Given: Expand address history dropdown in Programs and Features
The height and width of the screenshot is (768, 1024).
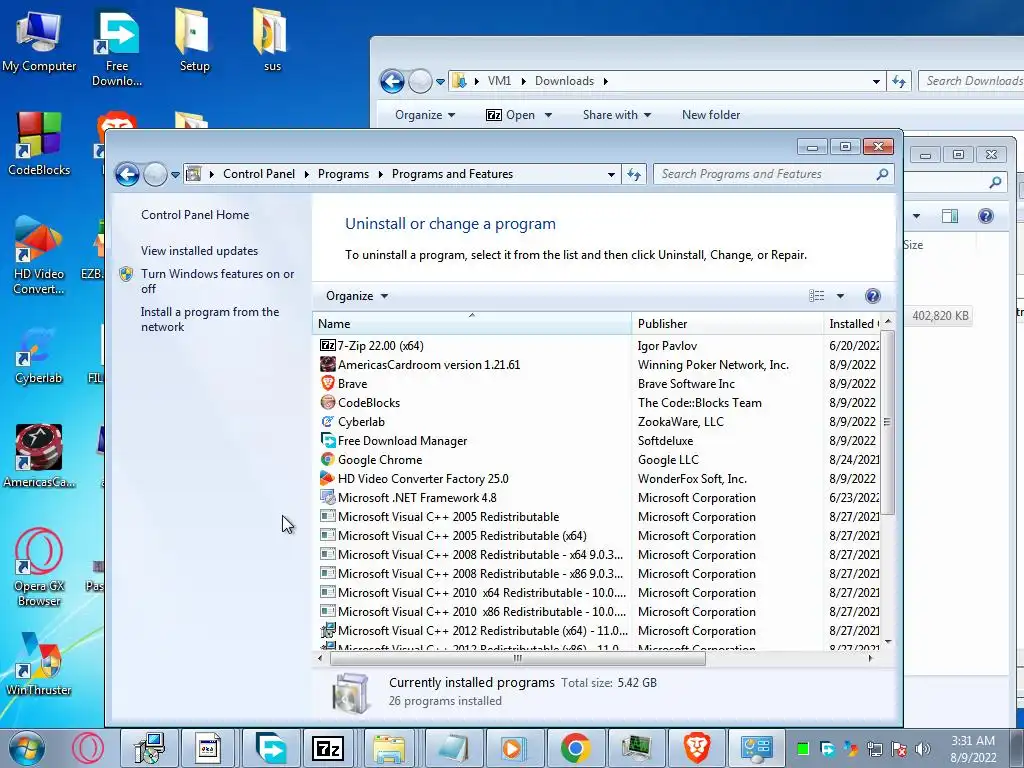Looking at the screenshot, I should tap(611, 174).
